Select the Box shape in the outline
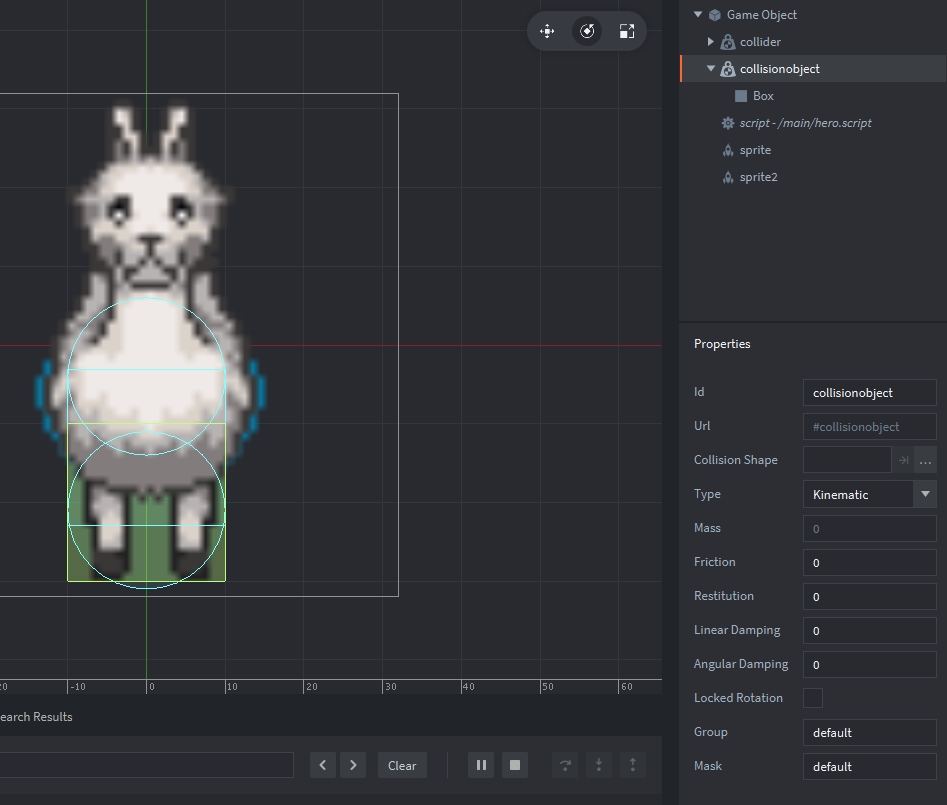 (813, 96)
